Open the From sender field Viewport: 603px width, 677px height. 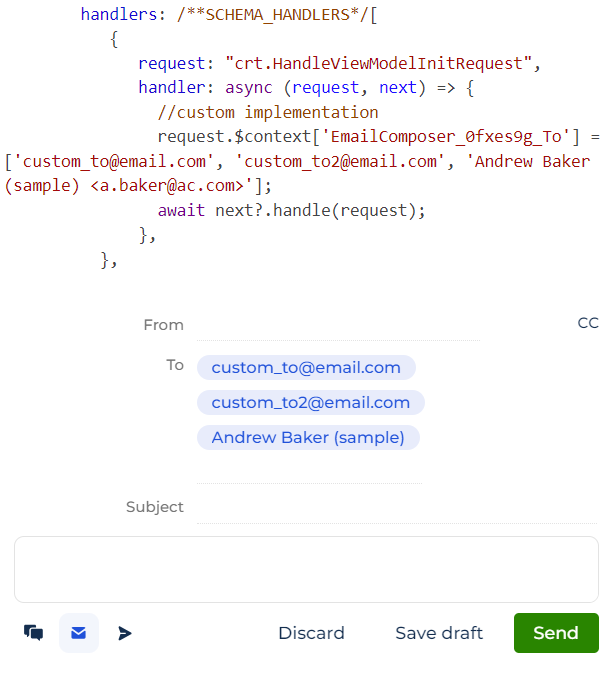338,326
